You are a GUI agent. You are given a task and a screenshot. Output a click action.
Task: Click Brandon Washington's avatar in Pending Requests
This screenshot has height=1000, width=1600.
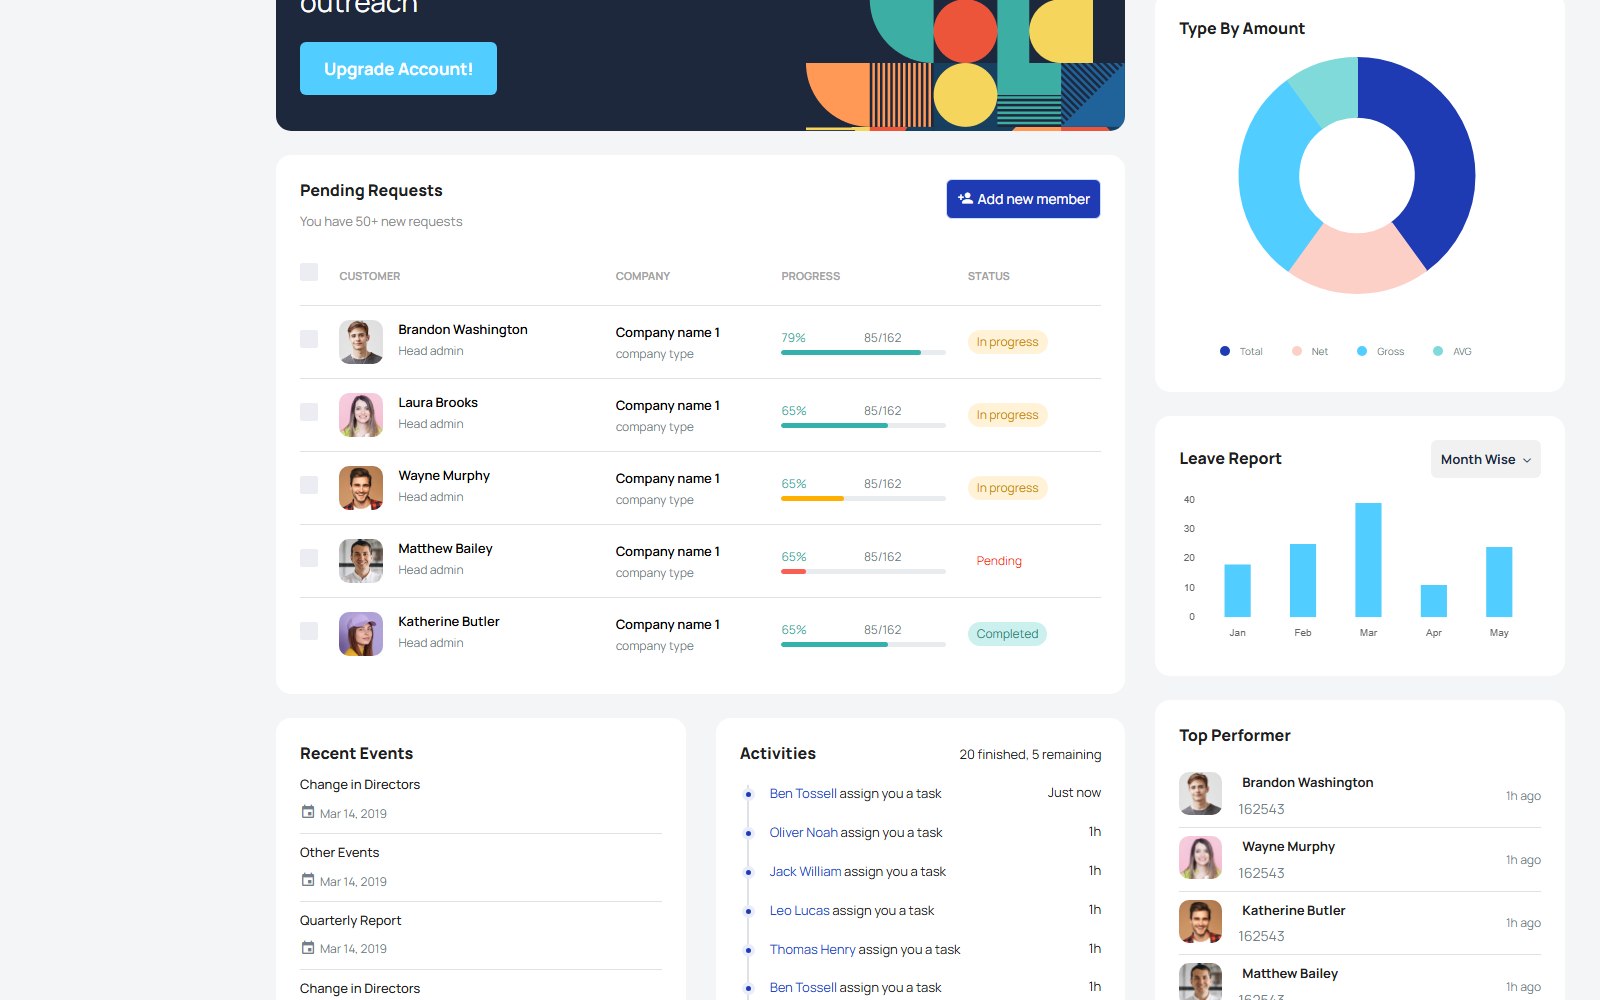(361, 342)
